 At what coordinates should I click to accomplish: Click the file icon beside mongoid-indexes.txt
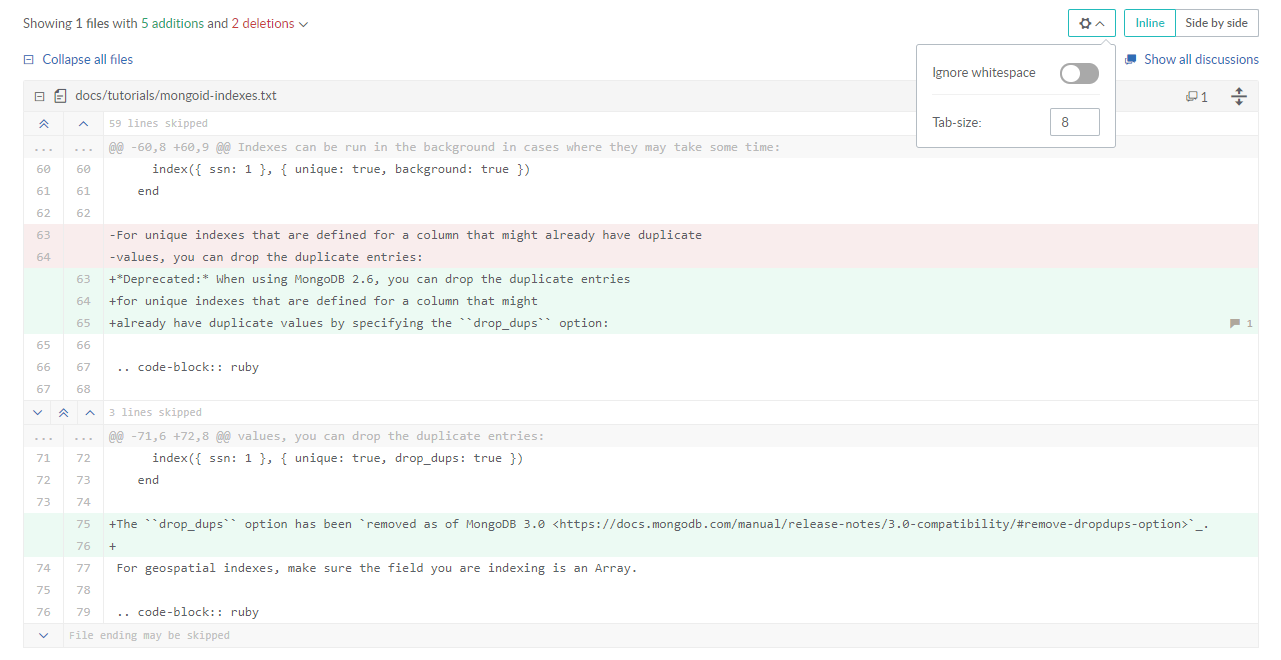(x=60, y=97)
